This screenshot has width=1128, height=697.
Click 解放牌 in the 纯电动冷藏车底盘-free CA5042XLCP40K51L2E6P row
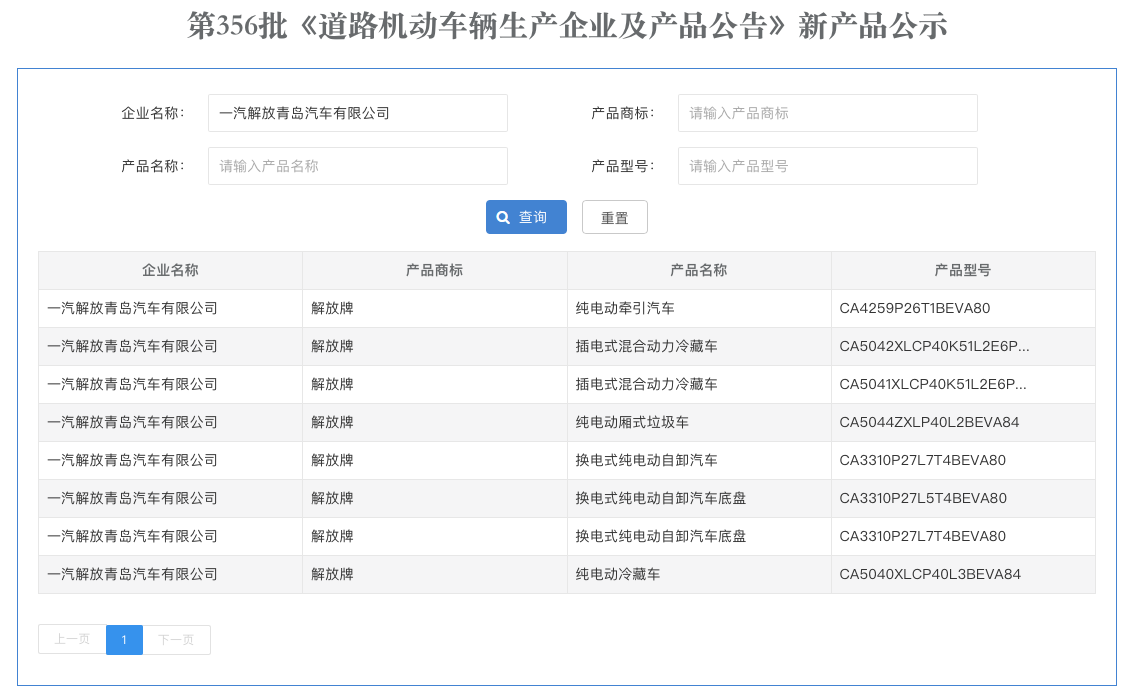tap(332, 347)
